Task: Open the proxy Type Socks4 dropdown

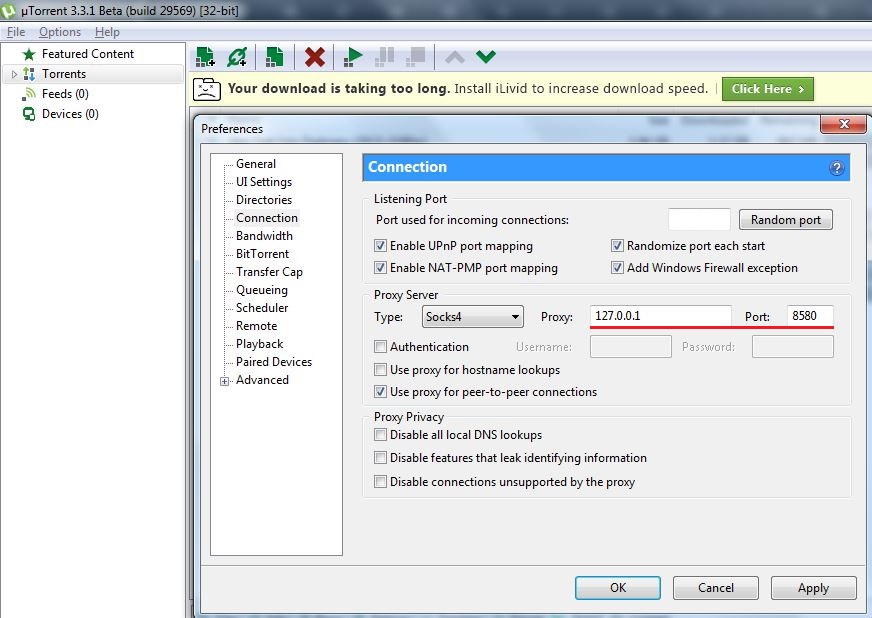Action: [x=472, y=317]
